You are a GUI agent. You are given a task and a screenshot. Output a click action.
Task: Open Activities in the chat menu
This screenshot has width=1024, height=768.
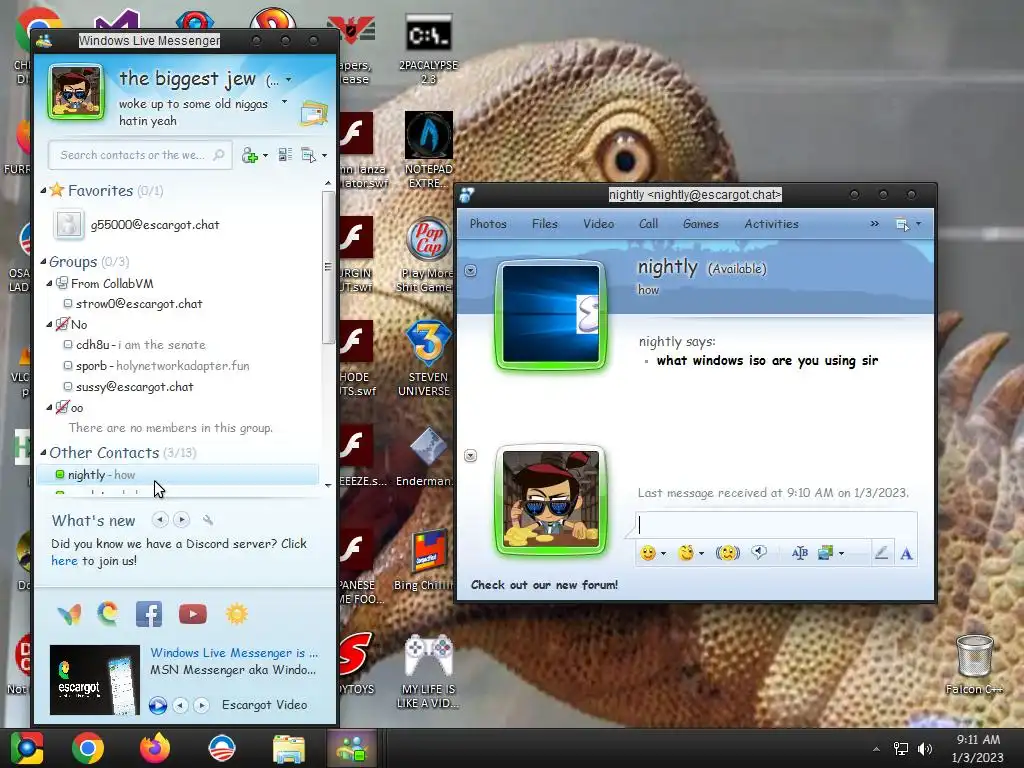(771, 224)
